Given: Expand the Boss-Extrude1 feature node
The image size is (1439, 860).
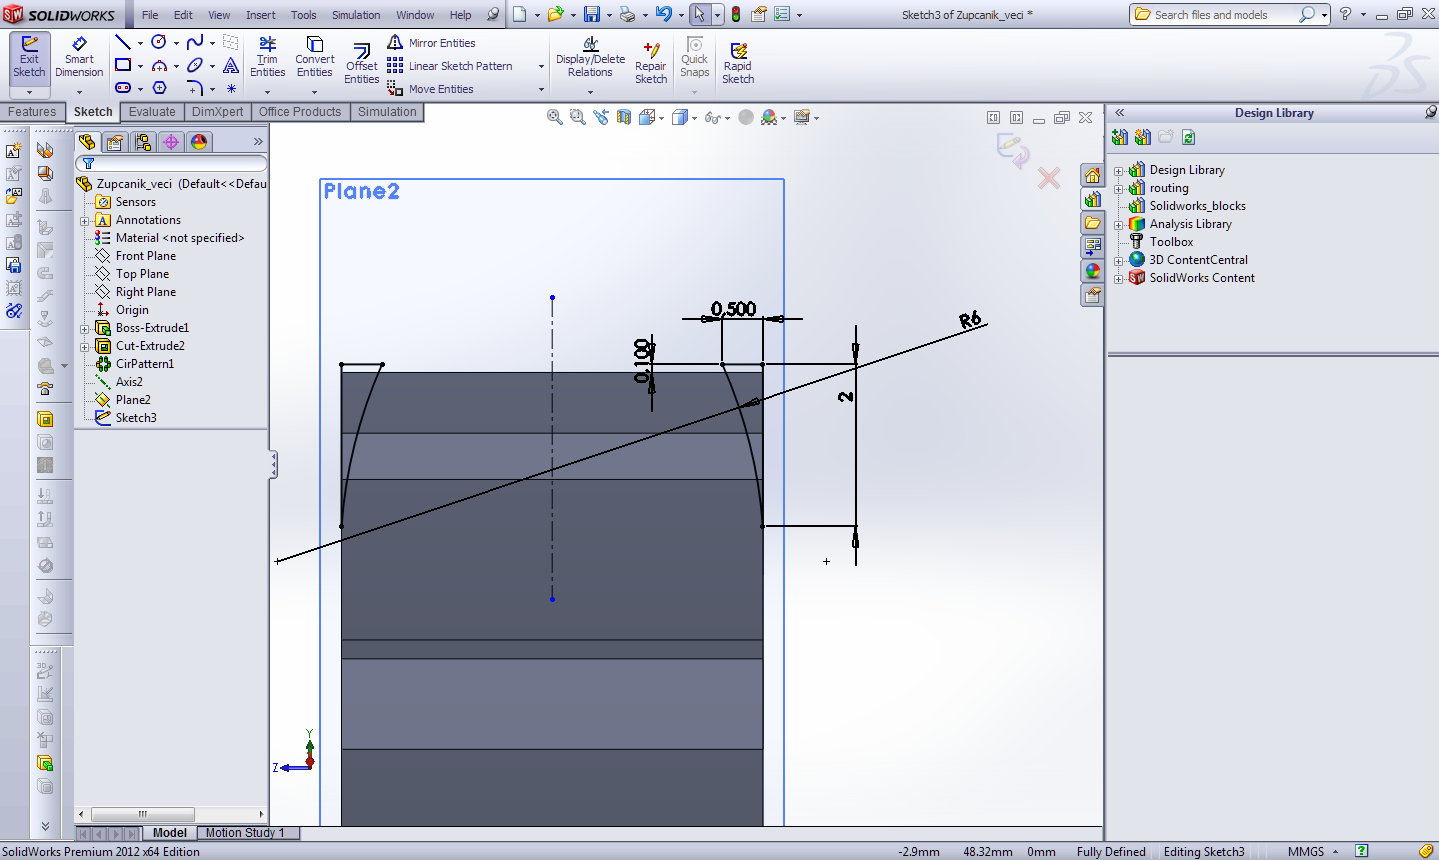Looking at the screenshot, I should click(x=85, y=328).
